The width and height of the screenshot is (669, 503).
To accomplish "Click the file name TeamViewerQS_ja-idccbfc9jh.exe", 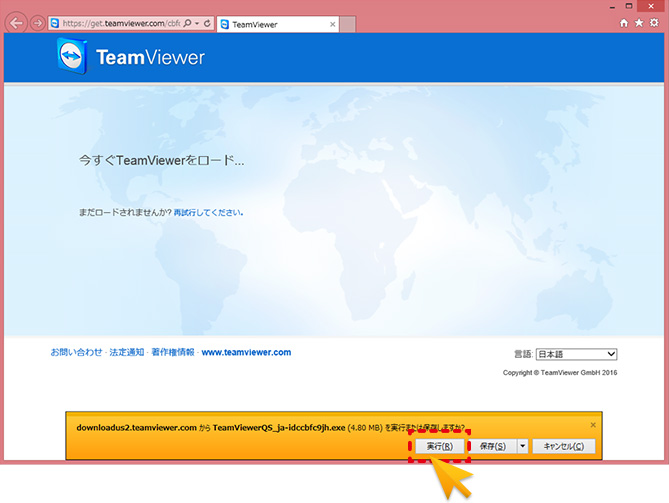I will [279, 427].
